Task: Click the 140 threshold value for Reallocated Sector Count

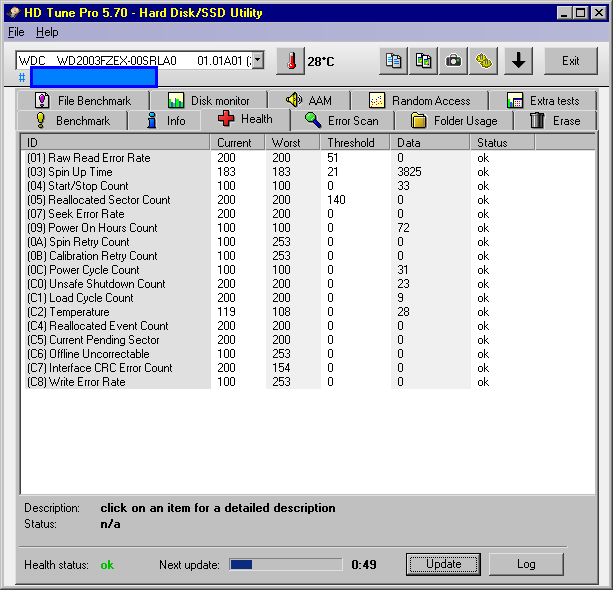Action: (x=336, y=200)
